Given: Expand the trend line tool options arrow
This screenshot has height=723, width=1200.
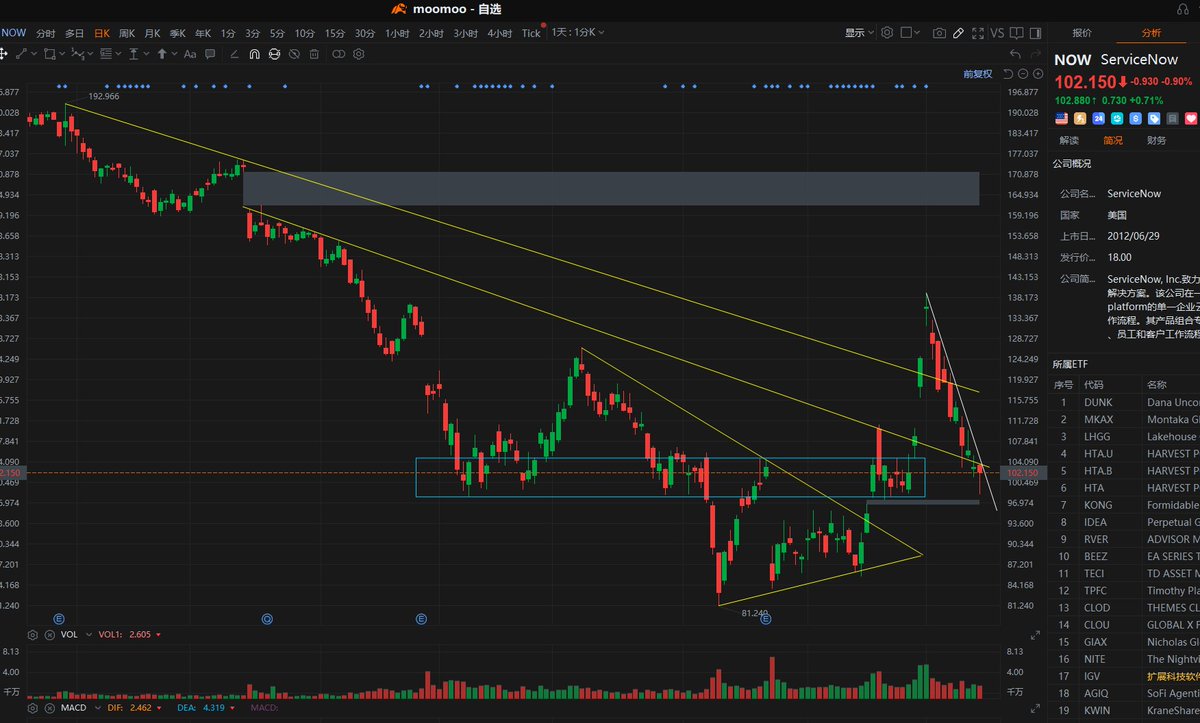Looking at the screenshot, I should point(34,52).
